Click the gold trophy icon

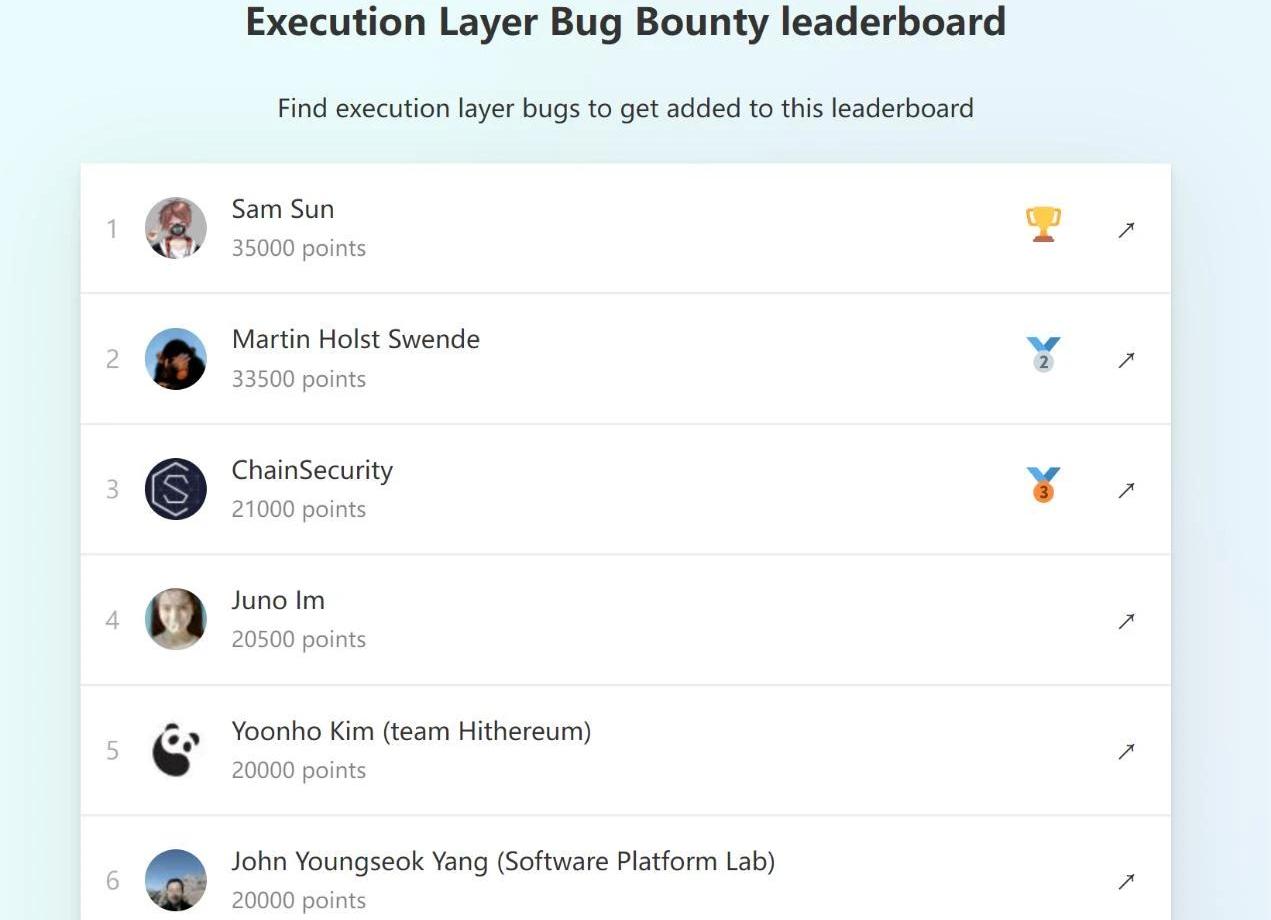pyautogui.click(x=1043, y=224)
